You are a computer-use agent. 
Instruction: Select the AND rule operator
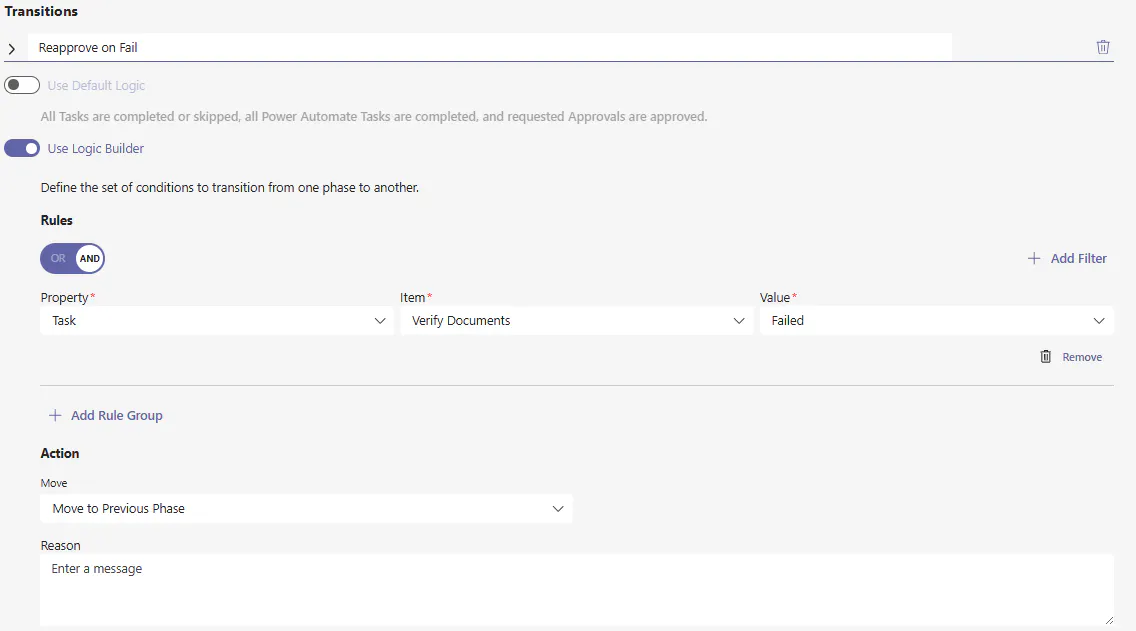tap(90, 259)
